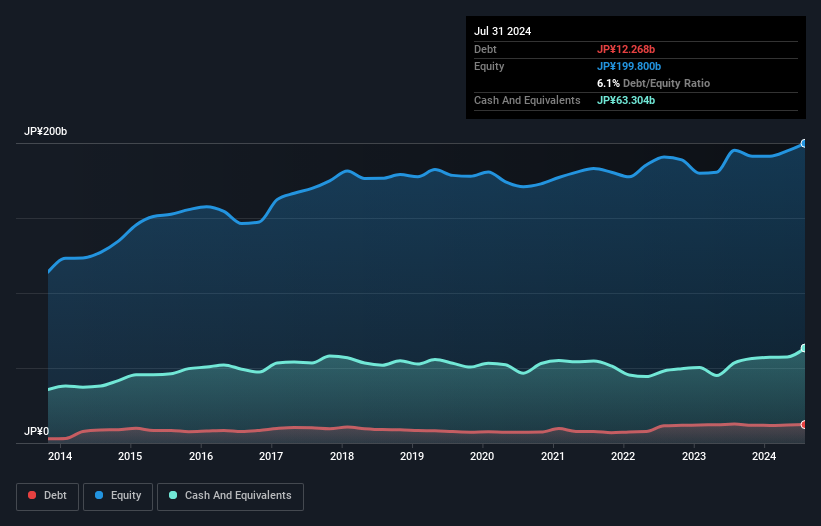Click the JP¥0 y-axis label

coord(36,431)
